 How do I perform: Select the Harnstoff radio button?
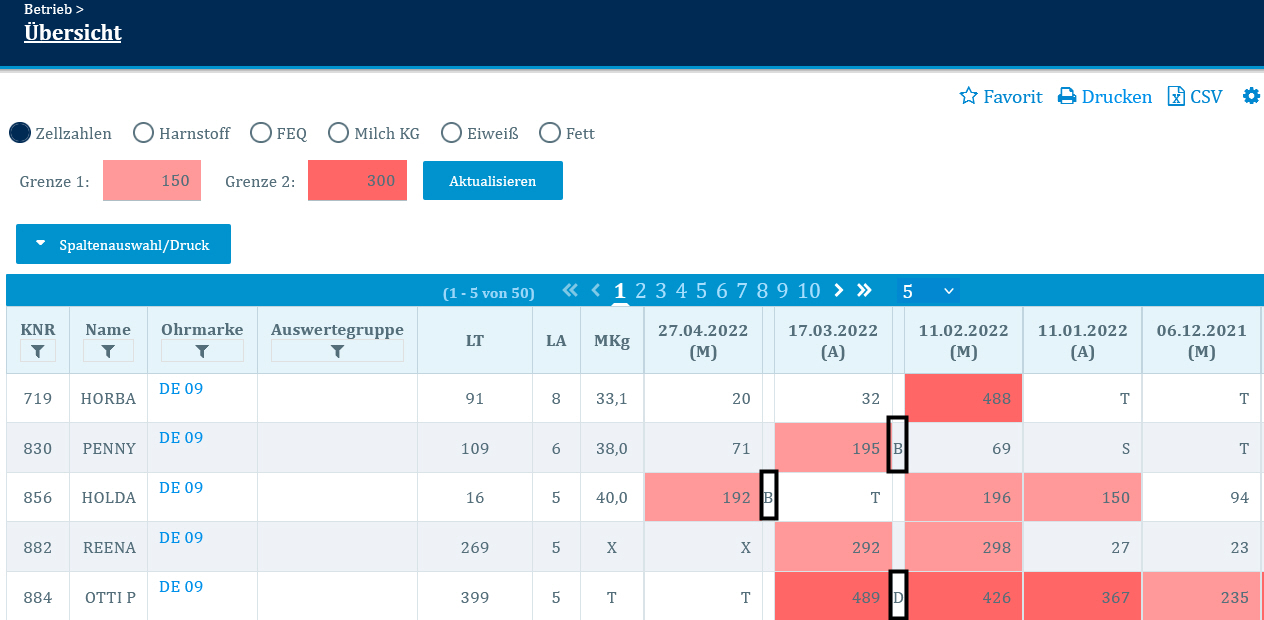pyautogui.click(x=144, y=133)
